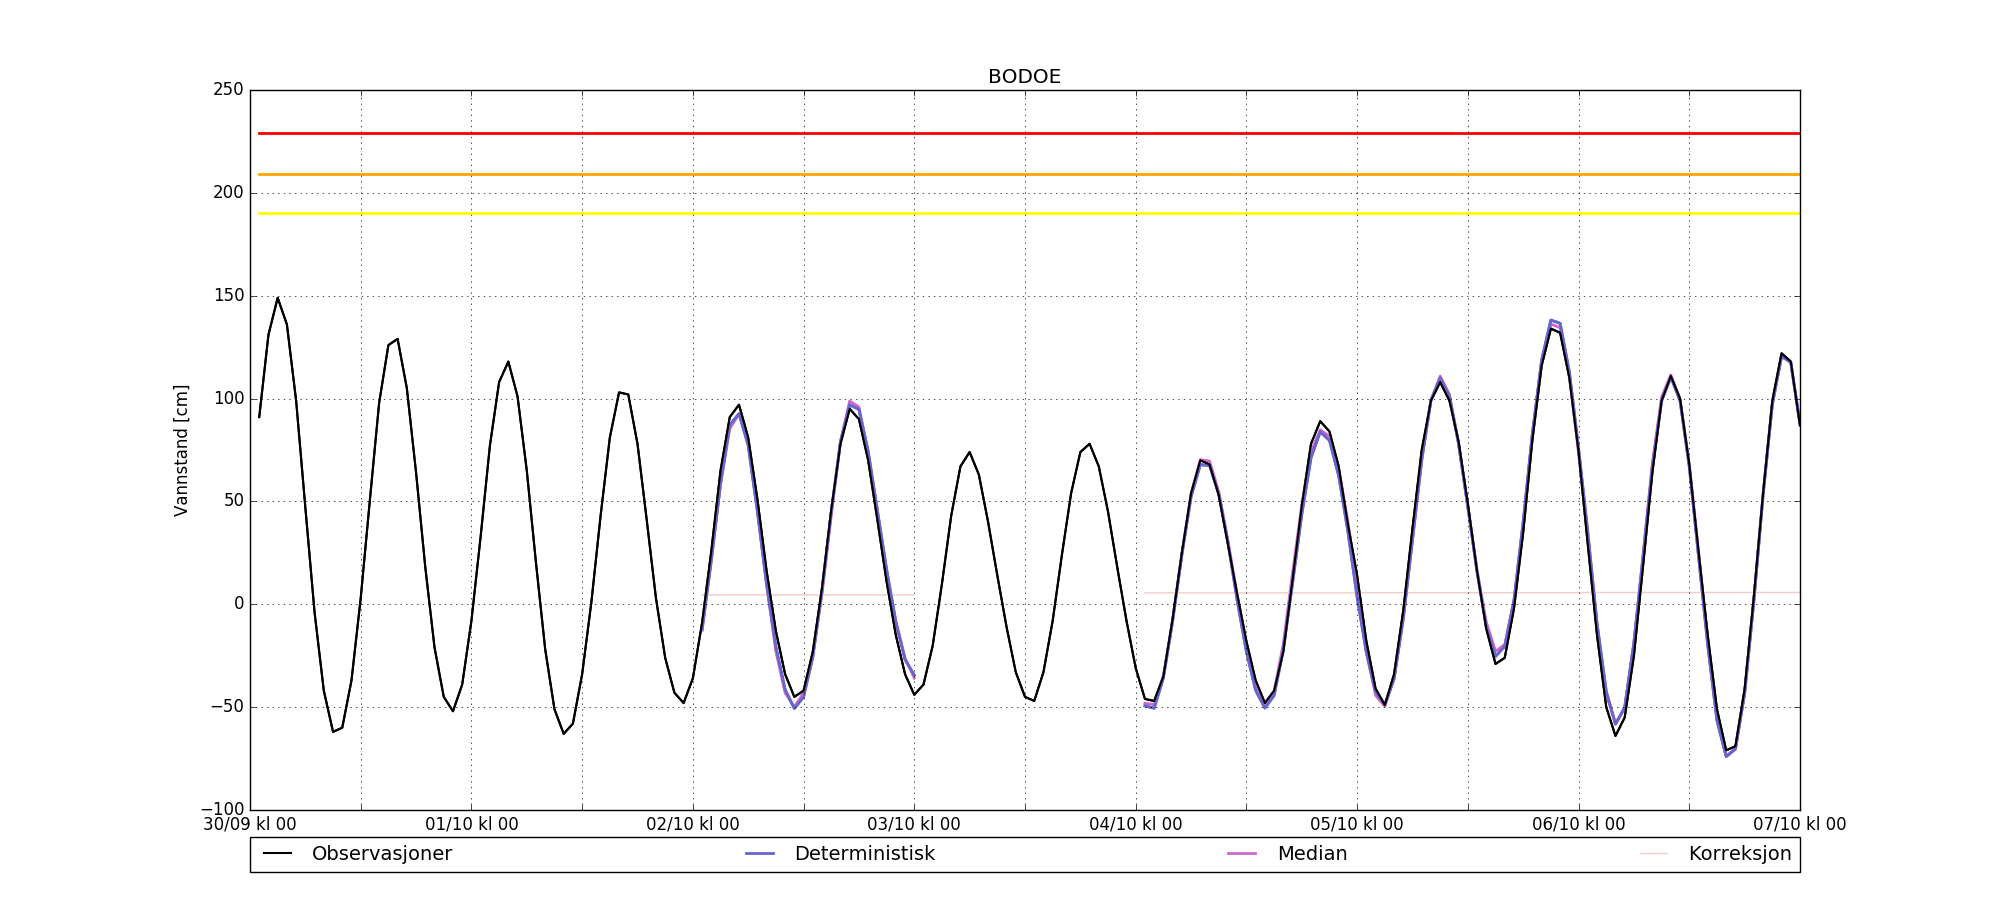The width and height of the screenshot is (2000, 900).
Task: Click the faint Korreksjon legend line swatch
Action: click(x=1654, y=854)
